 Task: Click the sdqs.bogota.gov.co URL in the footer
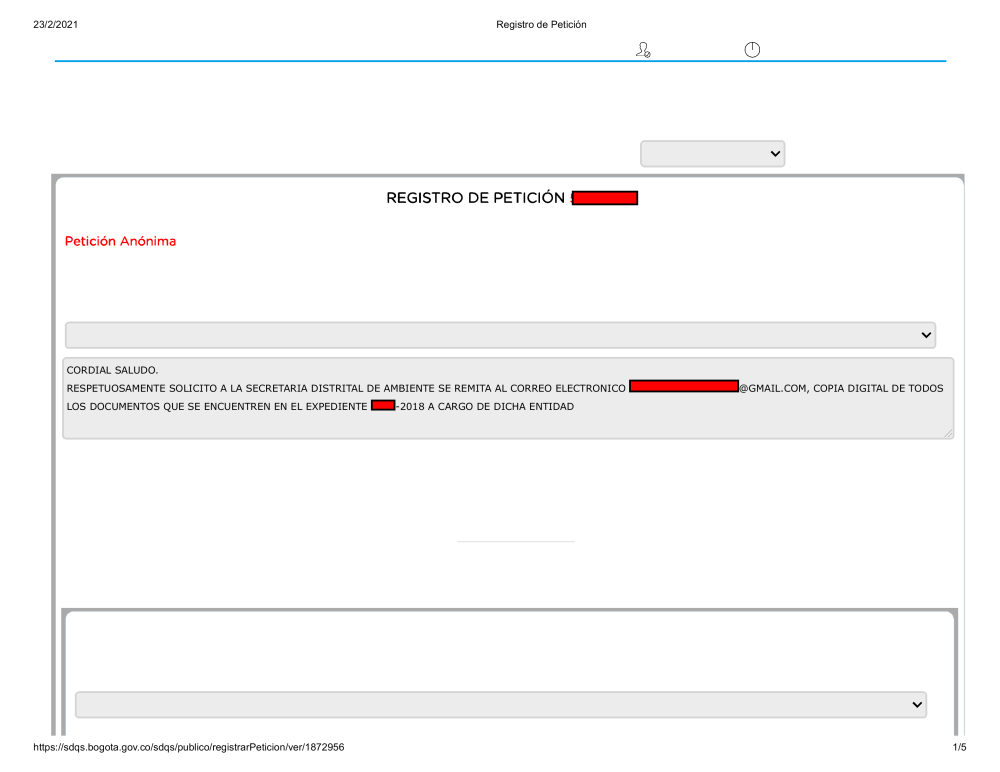(190, 747)
